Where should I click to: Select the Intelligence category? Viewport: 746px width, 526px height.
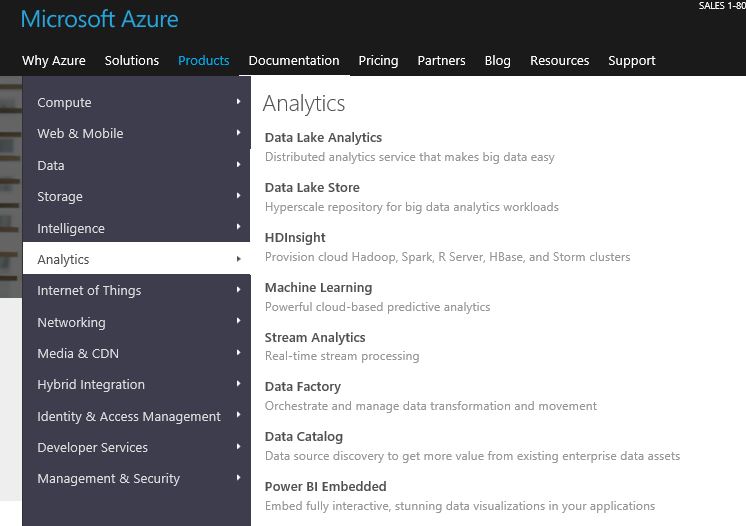[x=71, y=228]
